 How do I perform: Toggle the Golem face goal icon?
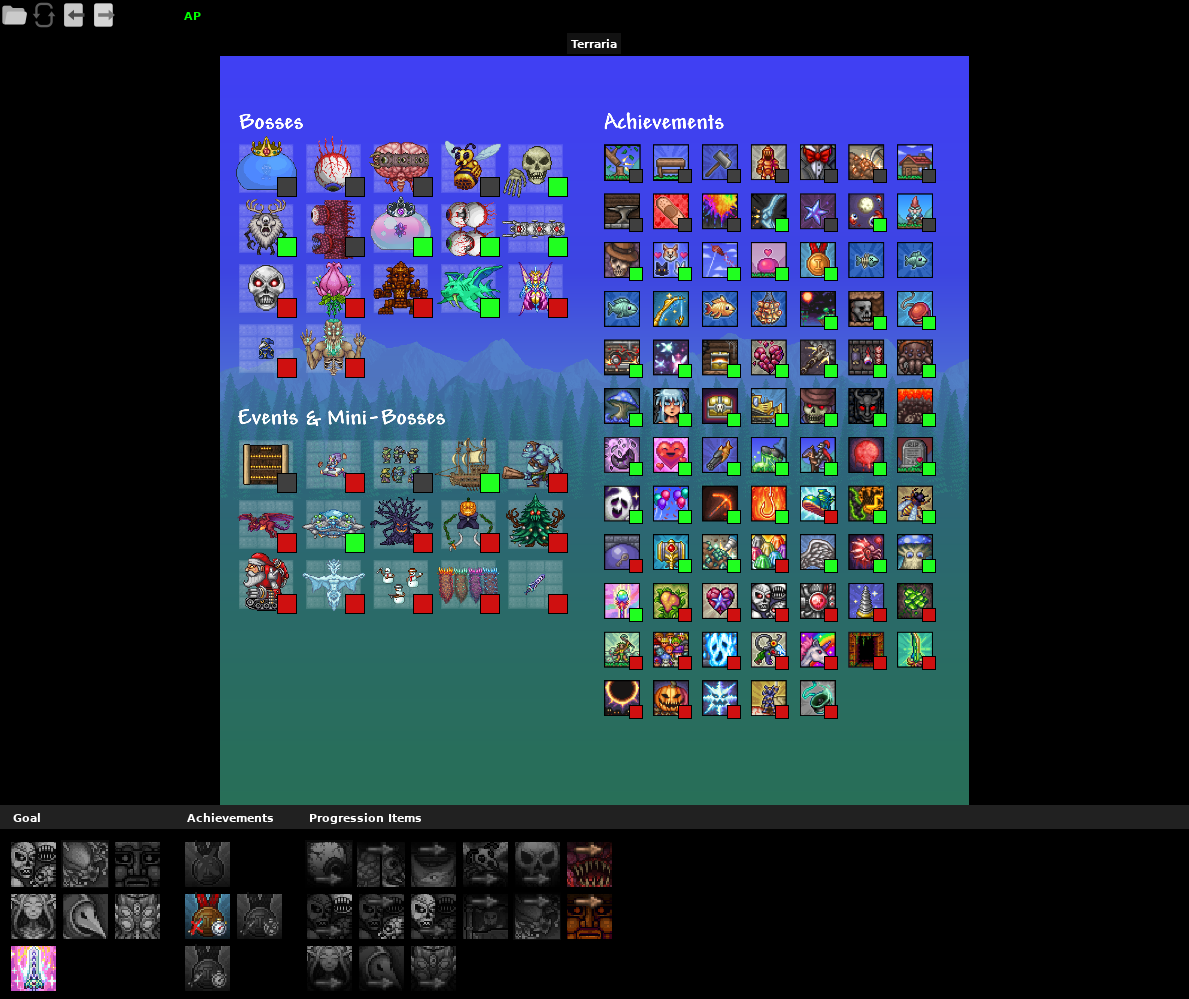(x=137, y=864)
